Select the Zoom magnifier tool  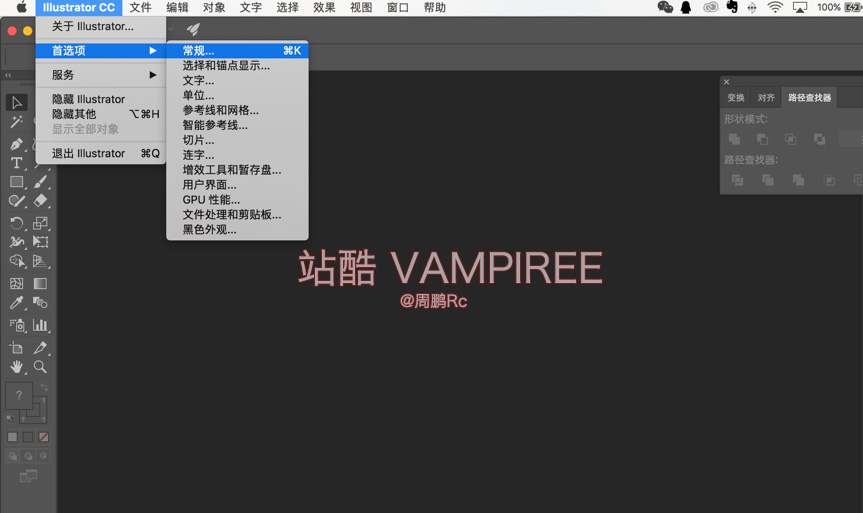[x=40, y=367]
